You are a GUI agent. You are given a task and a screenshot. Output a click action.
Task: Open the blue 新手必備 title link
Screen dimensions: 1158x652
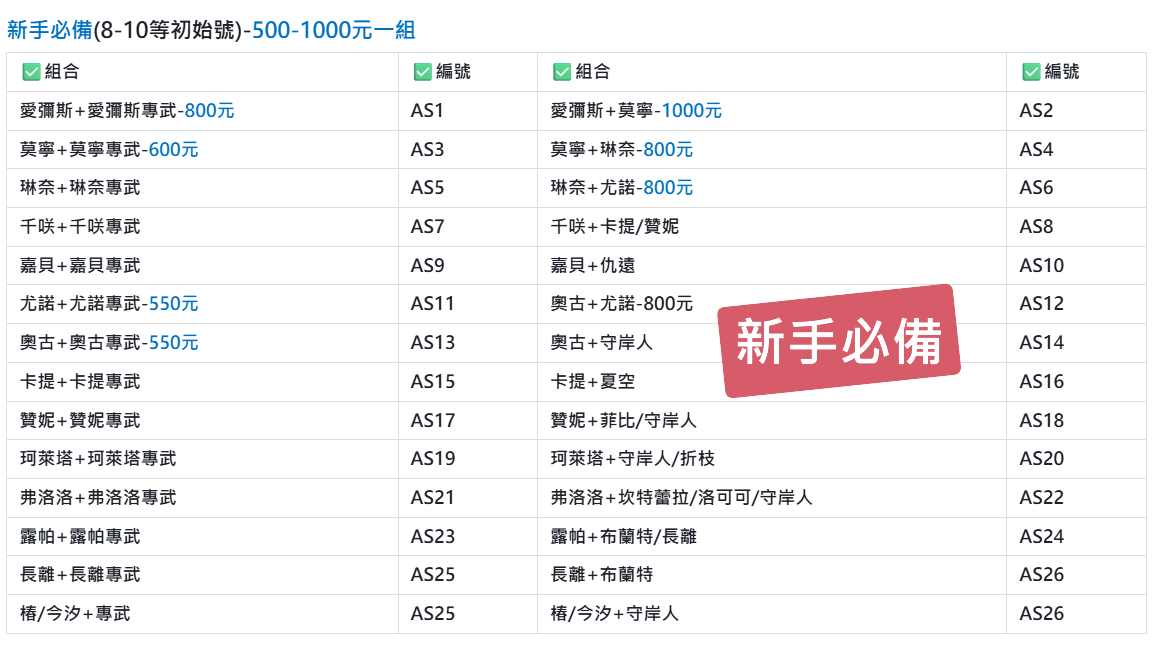(49, 30)
